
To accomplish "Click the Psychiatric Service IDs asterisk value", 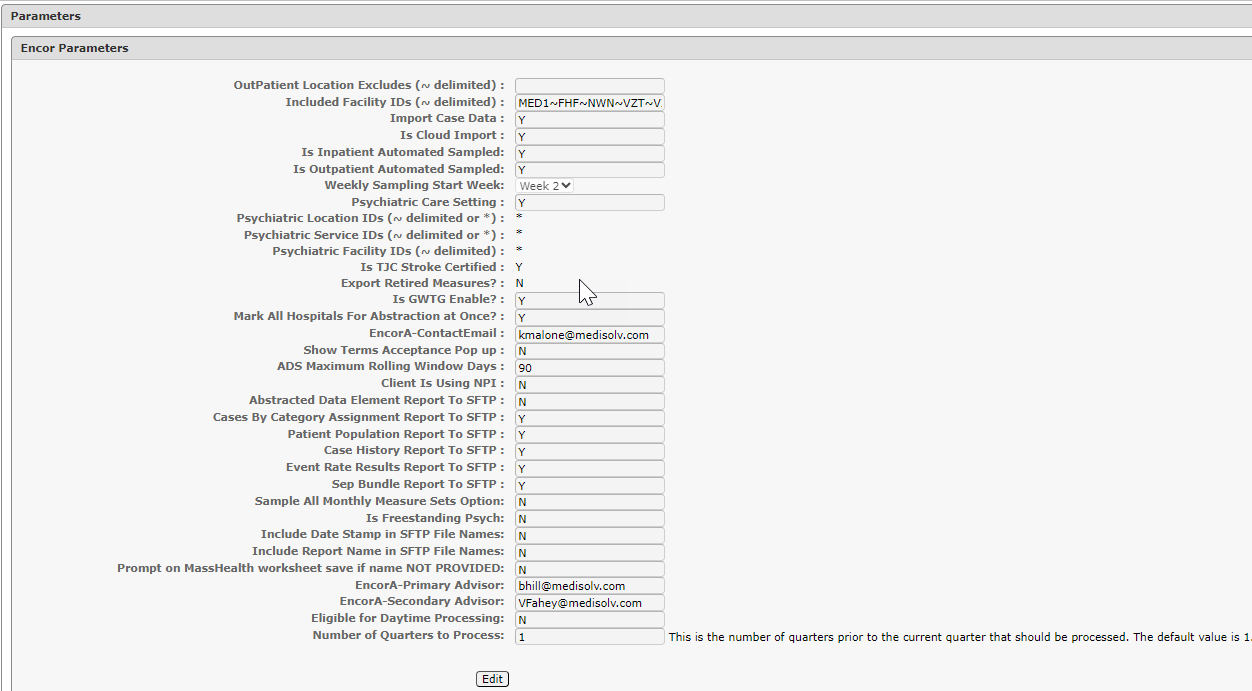I will click(x=518, y=235).
